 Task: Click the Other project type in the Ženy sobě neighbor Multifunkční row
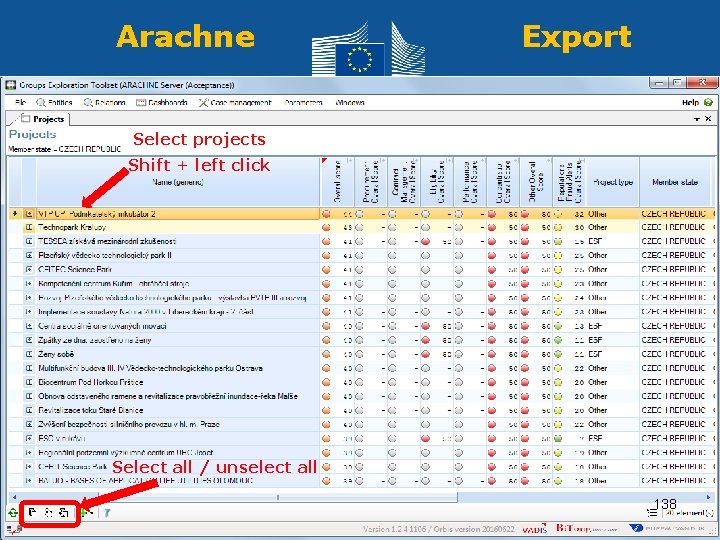tap(597, 368)
